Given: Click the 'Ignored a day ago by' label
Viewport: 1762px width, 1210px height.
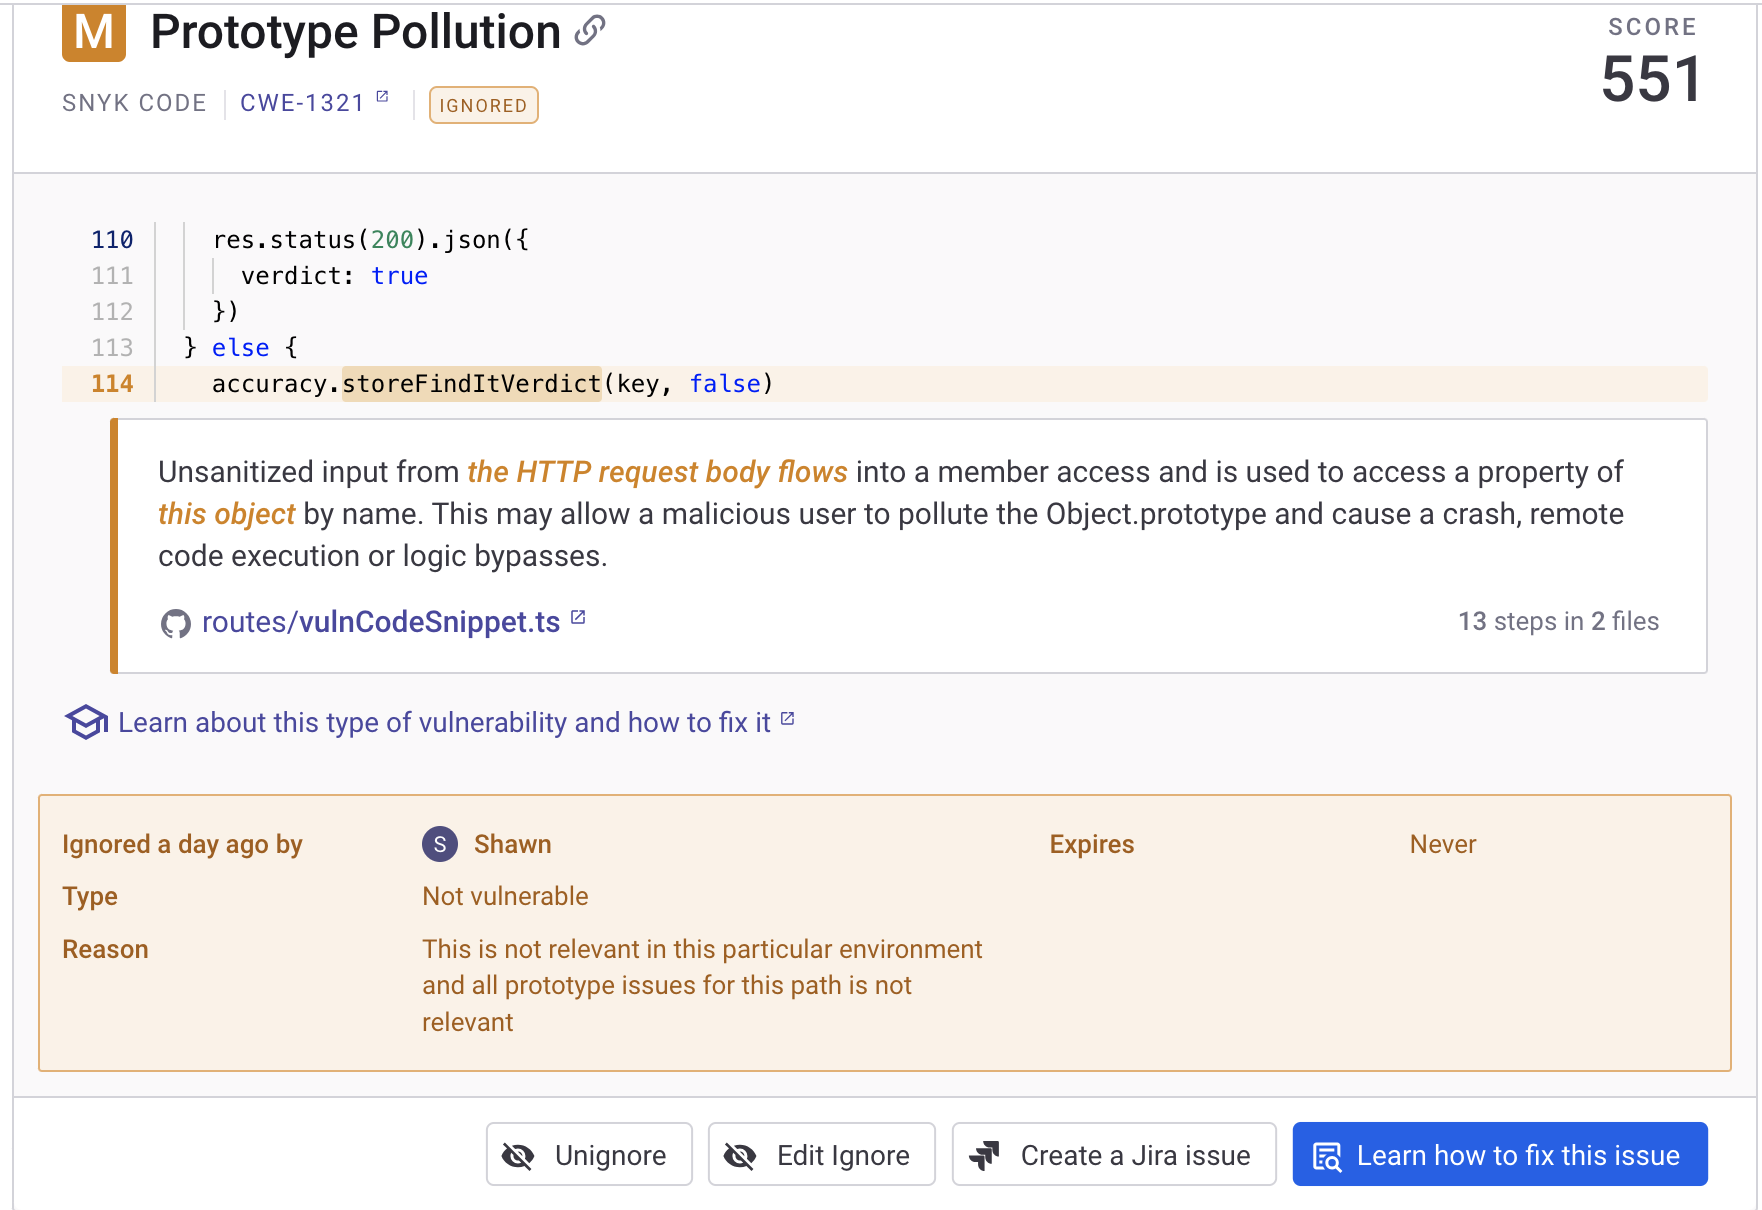Looking at the screenshot, I should pos(182,844).
